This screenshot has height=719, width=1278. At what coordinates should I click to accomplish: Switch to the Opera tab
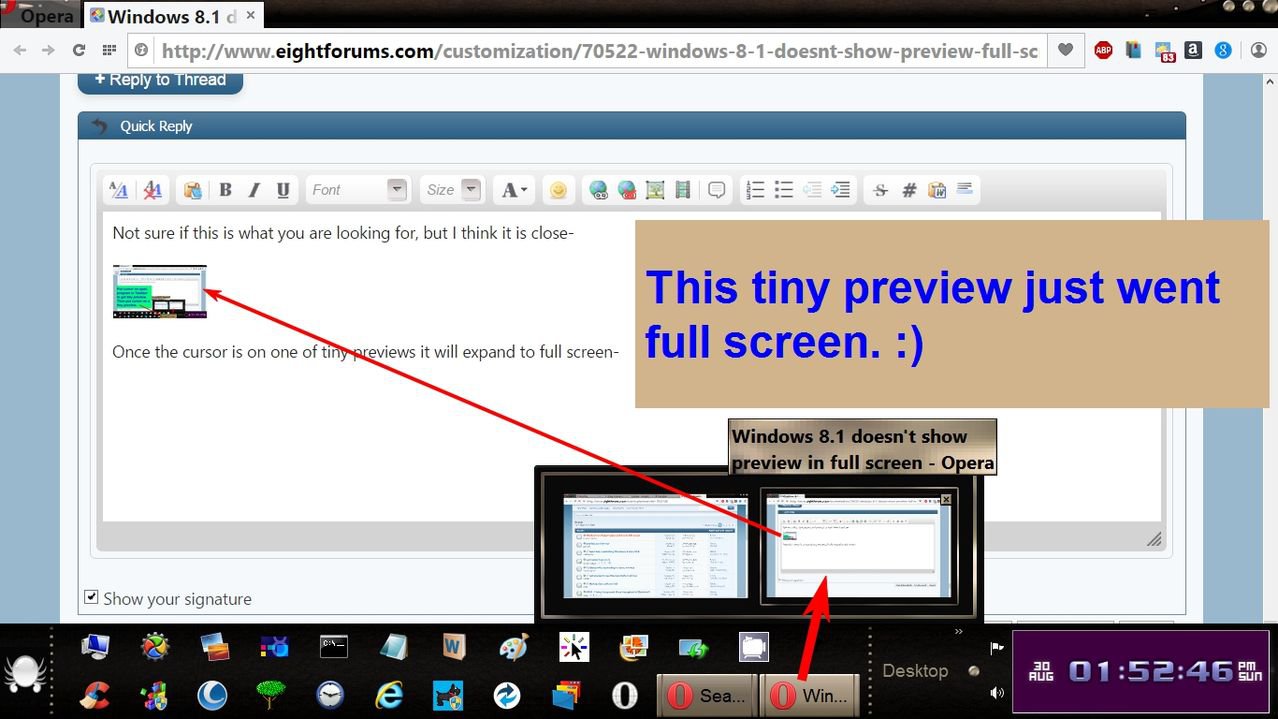click(40, 16)
